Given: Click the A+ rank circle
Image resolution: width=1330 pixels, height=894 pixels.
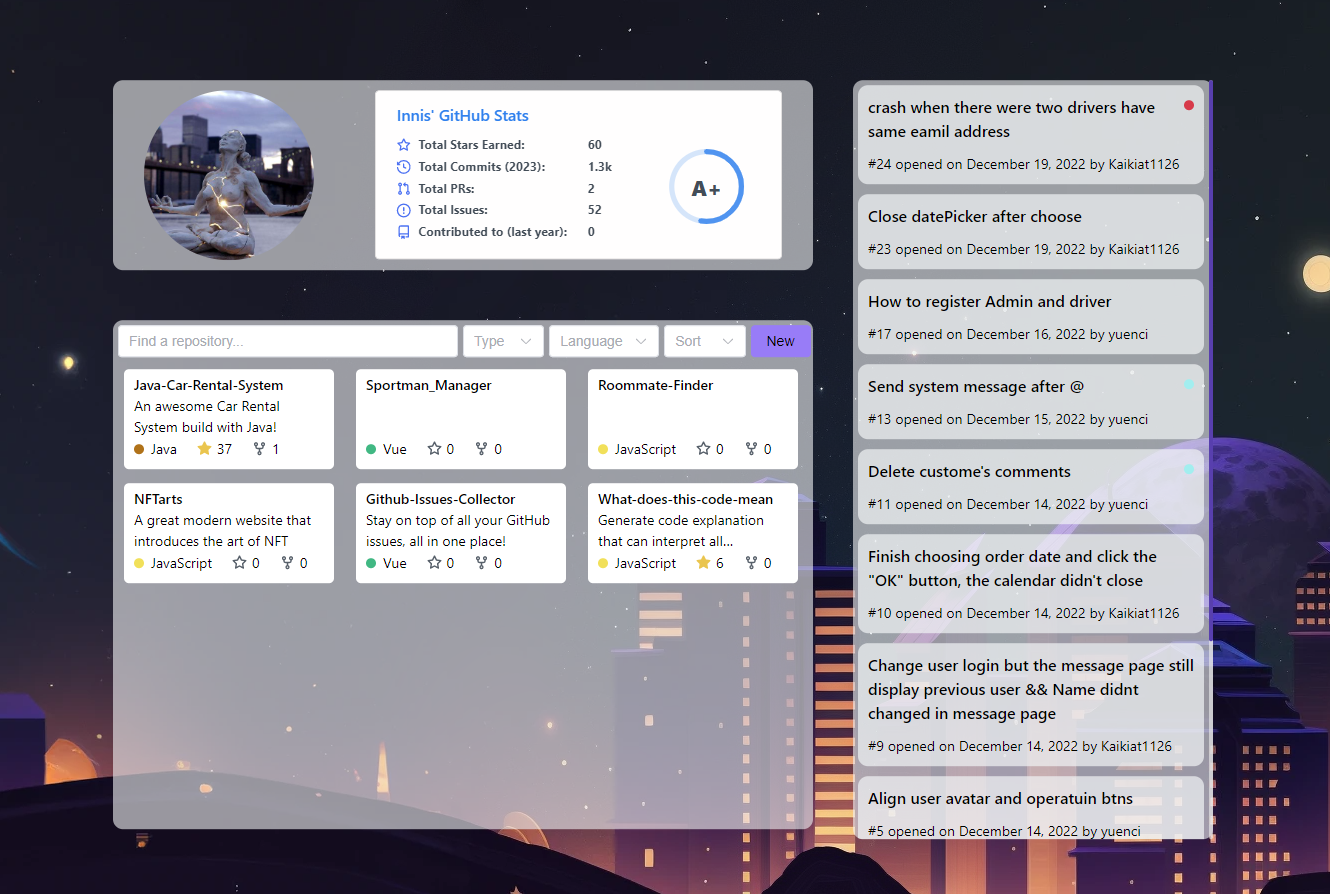Looking at the screenshot, I should [706, 187].
